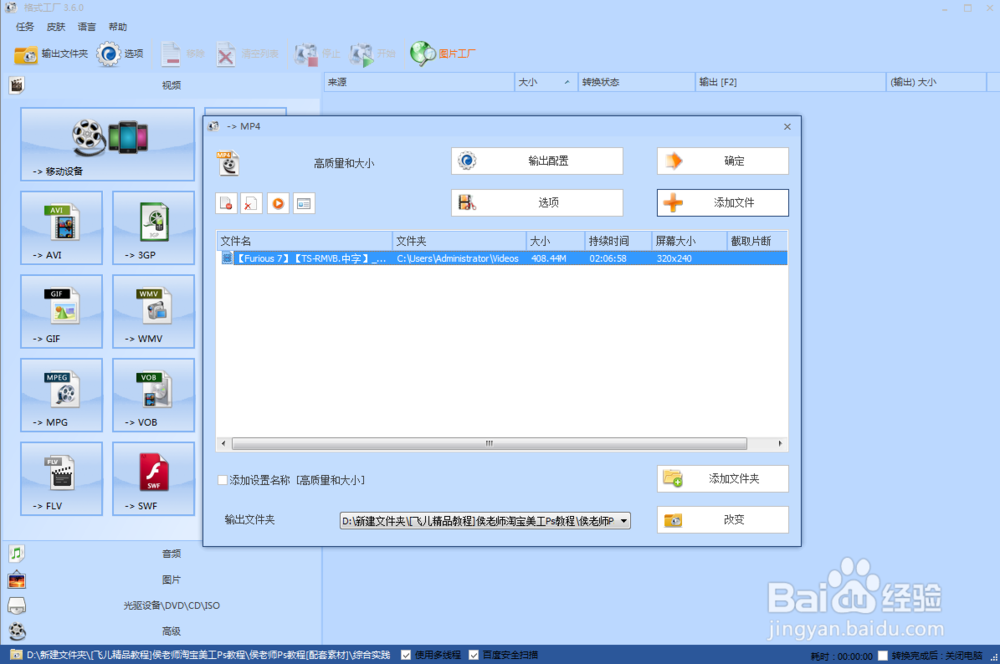Click the 改变 button
Screen dimensions: 1000x664
point(723,520)
